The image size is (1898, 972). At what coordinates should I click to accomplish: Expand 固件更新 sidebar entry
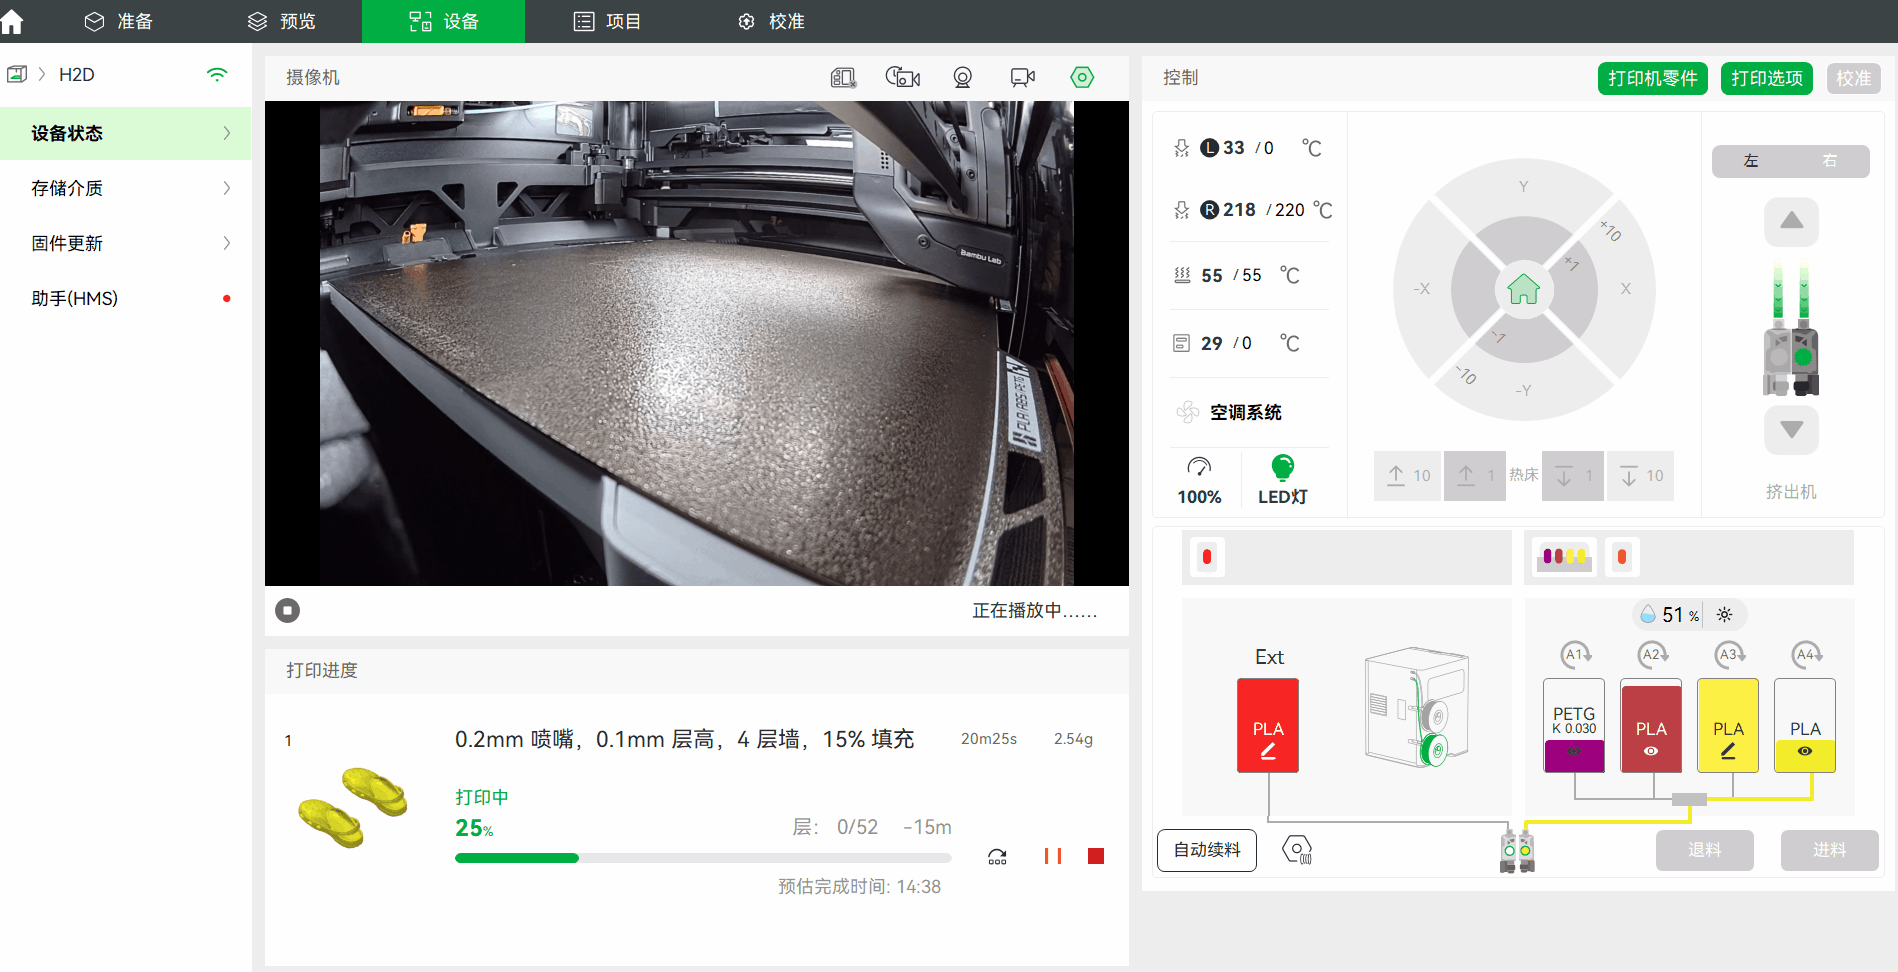126,243
